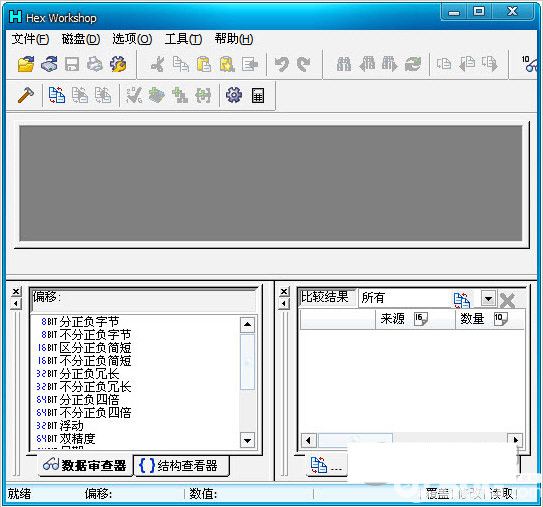Open the 工具(T) menu

click(184, 39)
